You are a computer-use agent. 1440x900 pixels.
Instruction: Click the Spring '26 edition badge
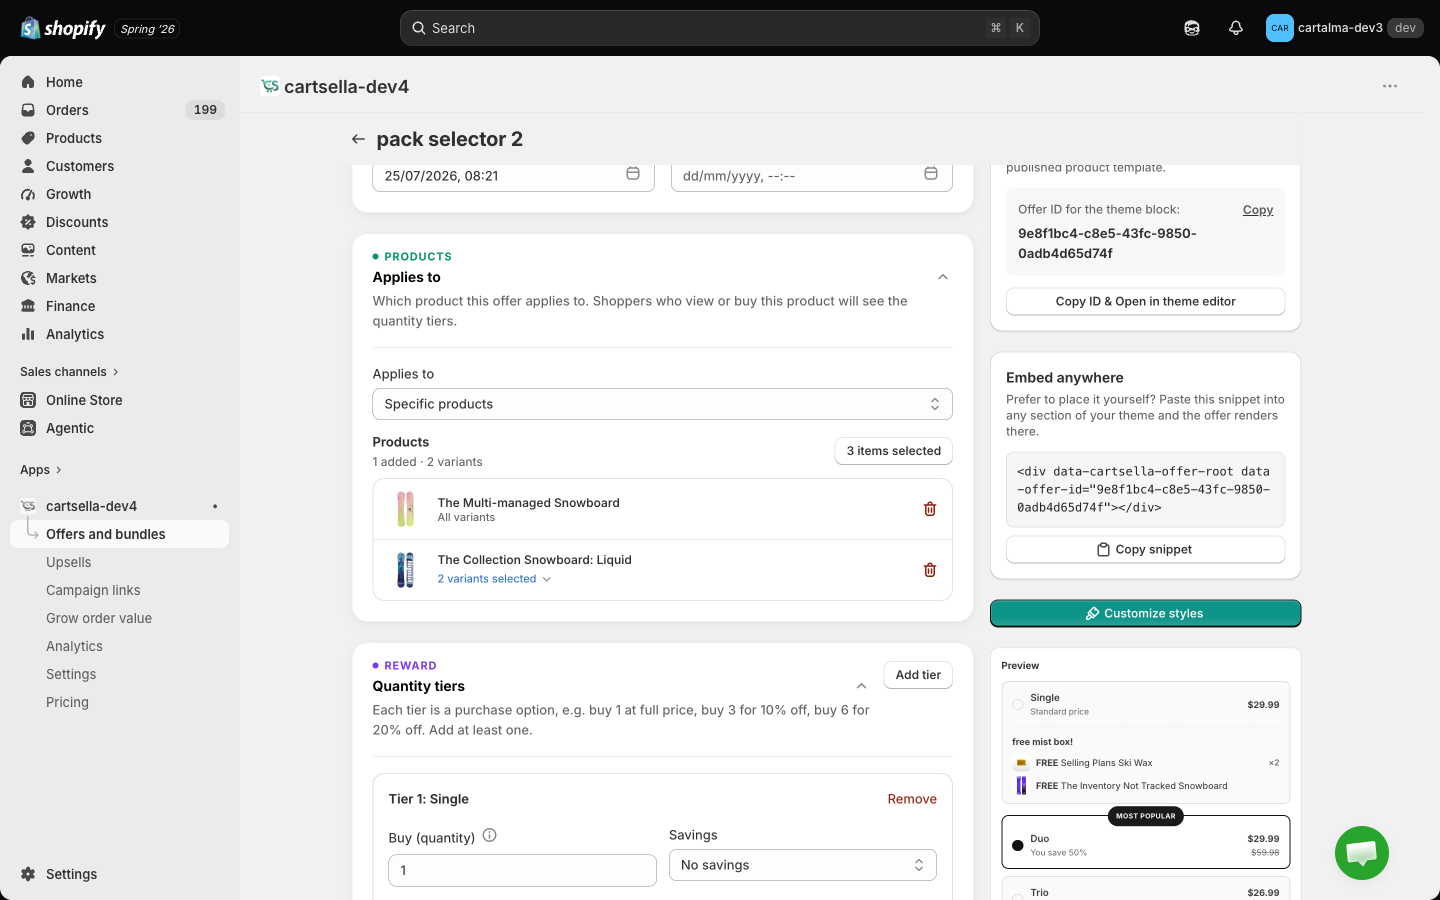point(148,28)
